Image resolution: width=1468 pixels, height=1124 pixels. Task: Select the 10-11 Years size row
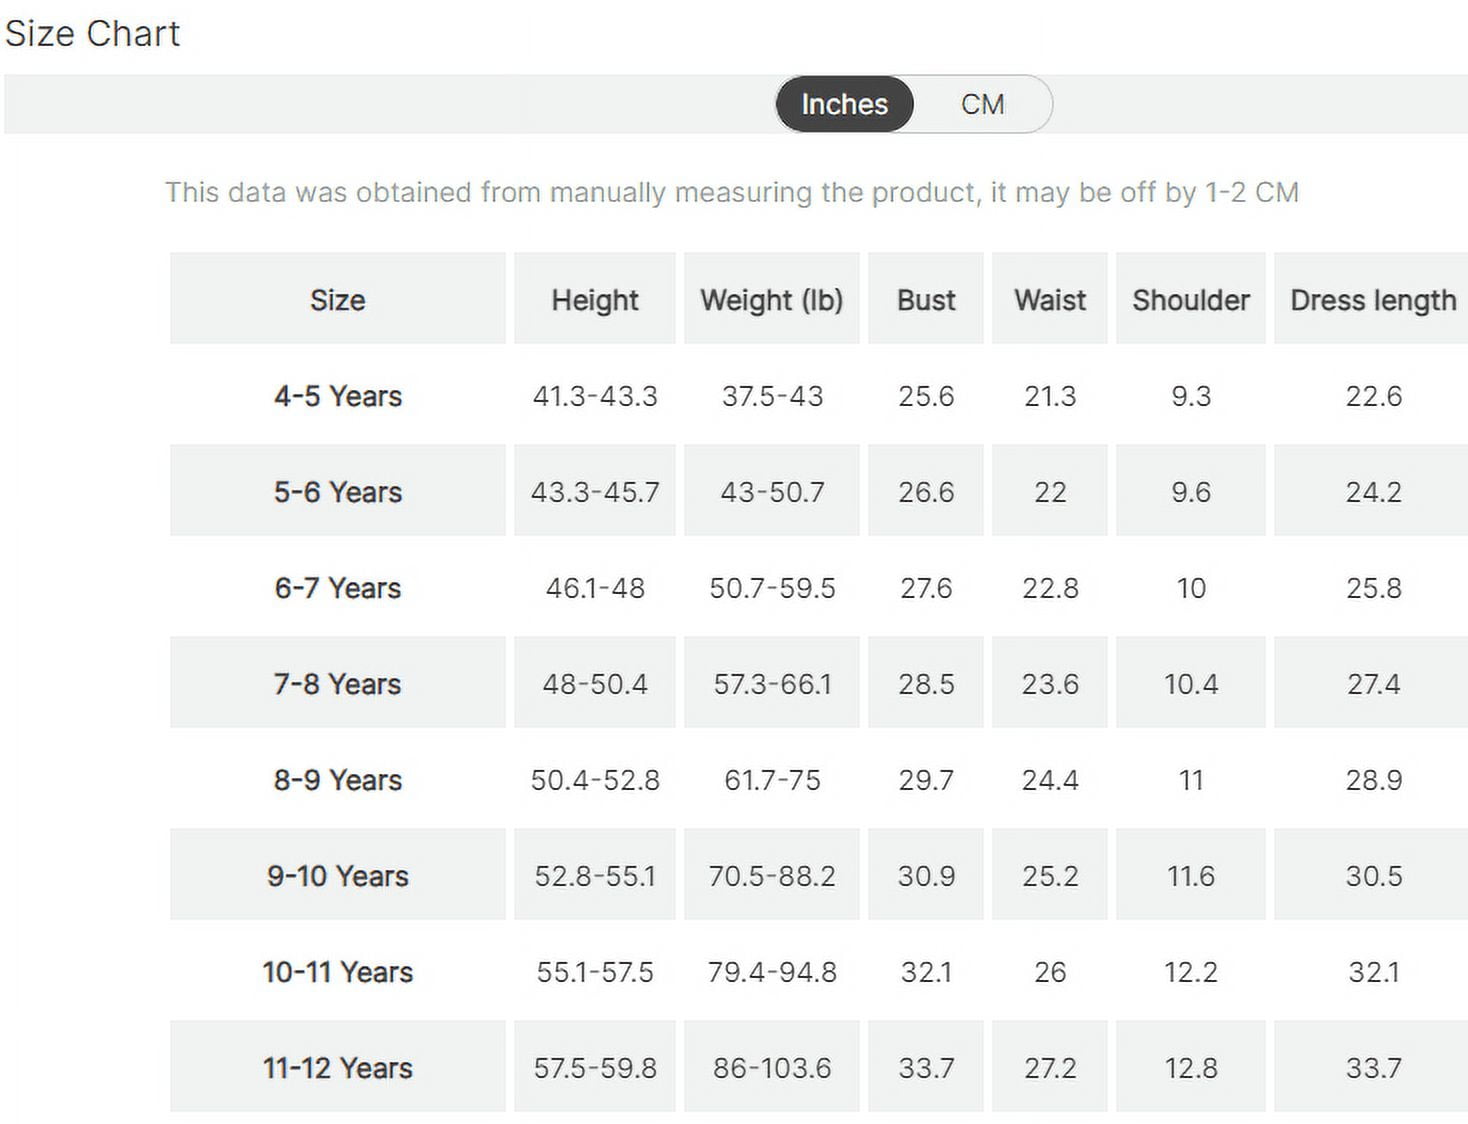(819, 972)
